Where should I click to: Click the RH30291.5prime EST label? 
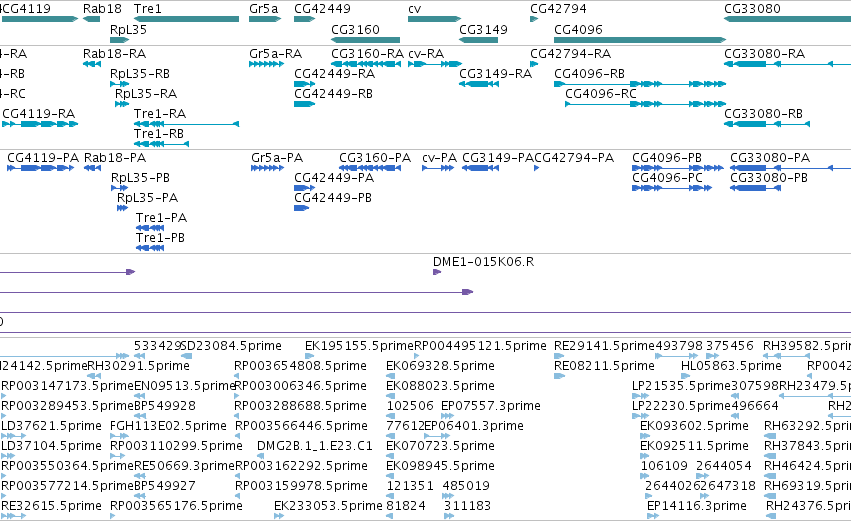(138, 366)
